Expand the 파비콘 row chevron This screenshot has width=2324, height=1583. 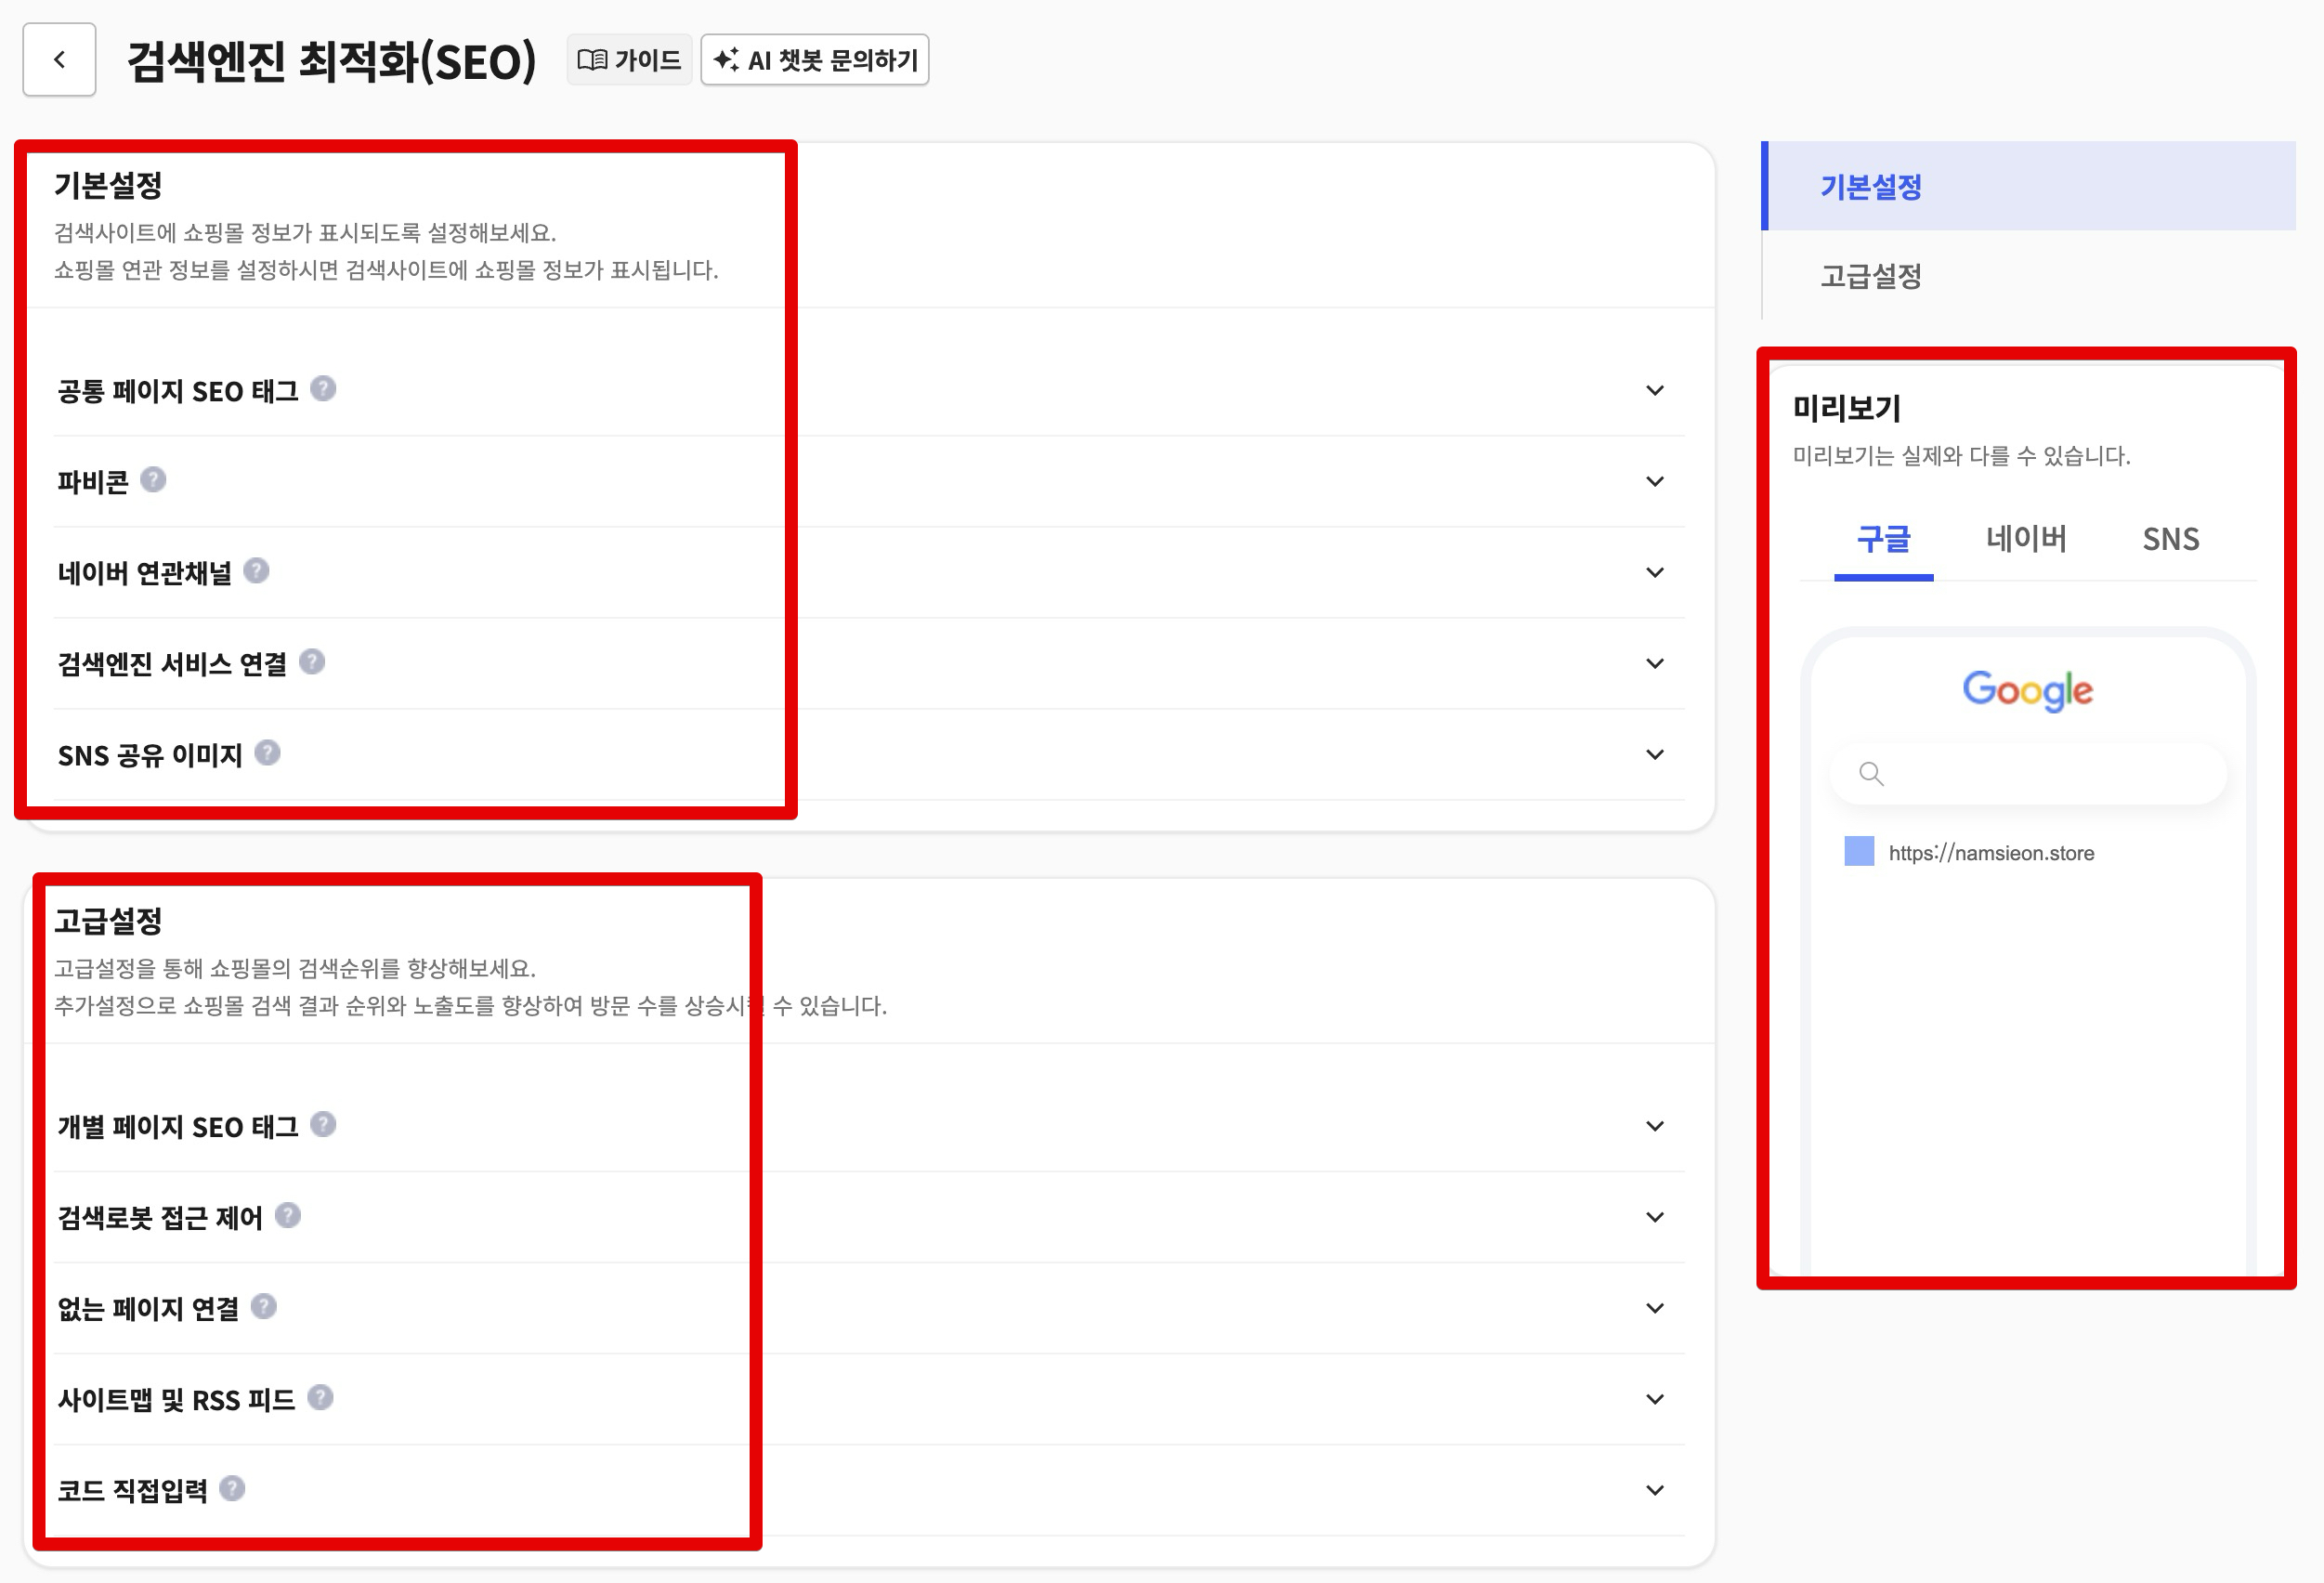click(1654, 481)
